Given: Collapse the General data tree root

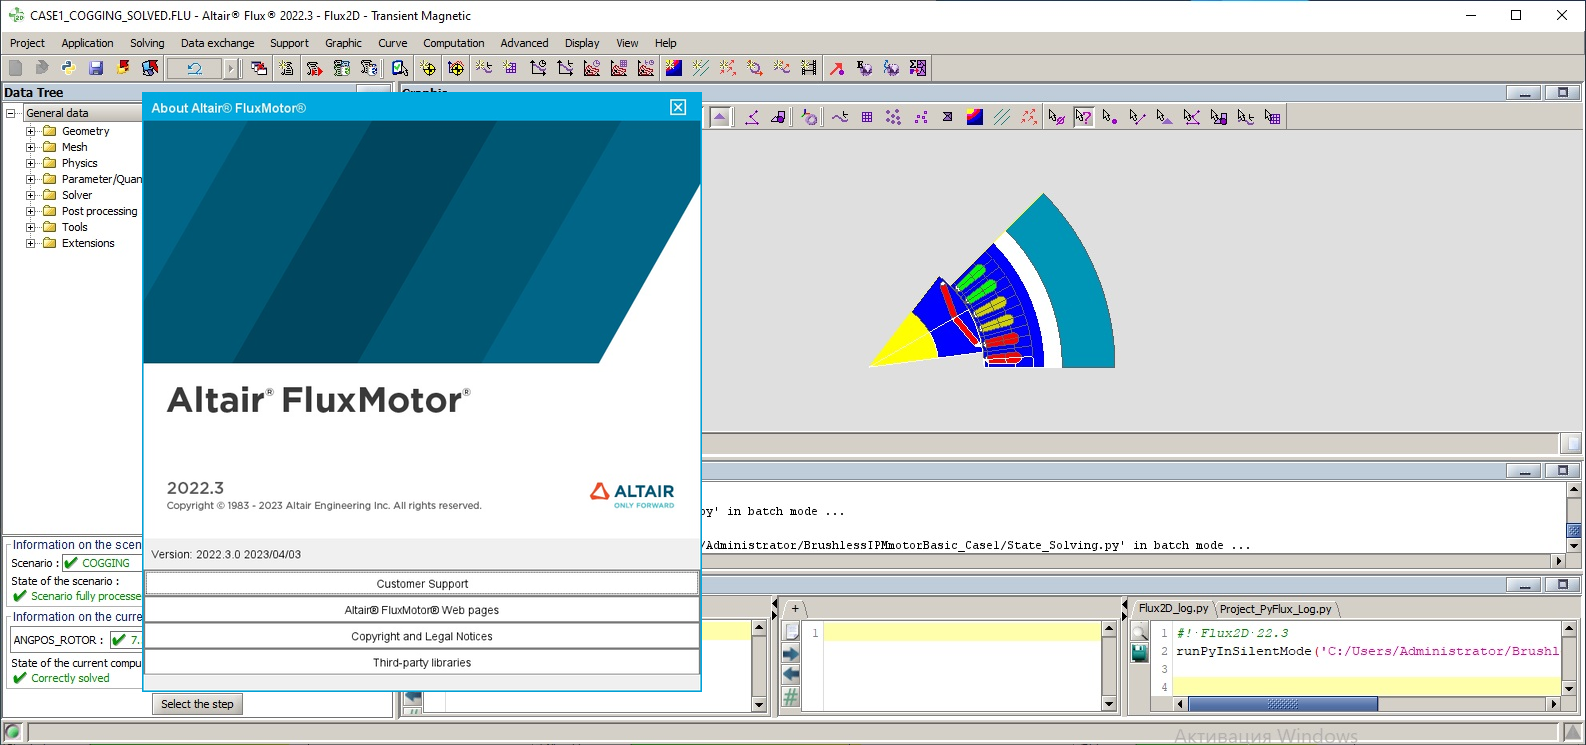Looking at the screenshot, I should point(11,113).
